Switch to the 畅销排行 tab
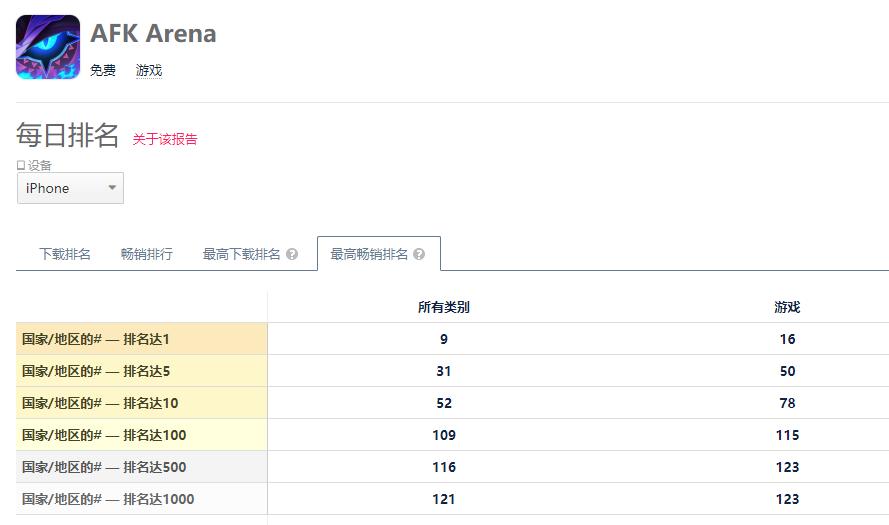This screenshot has width=889, height=525. point(147,254)
